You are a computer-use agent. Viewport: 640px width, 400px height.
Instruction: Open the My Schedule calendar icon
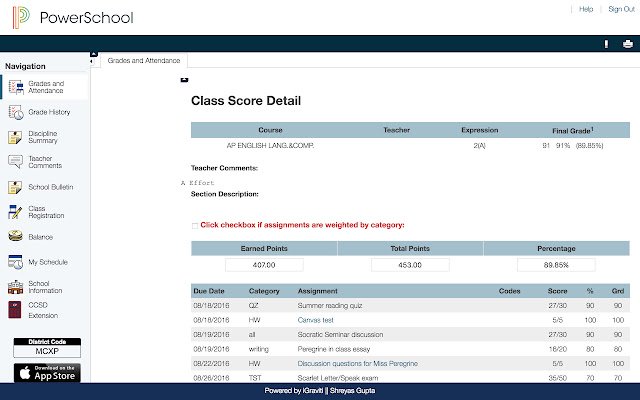[x=16, y=262]
